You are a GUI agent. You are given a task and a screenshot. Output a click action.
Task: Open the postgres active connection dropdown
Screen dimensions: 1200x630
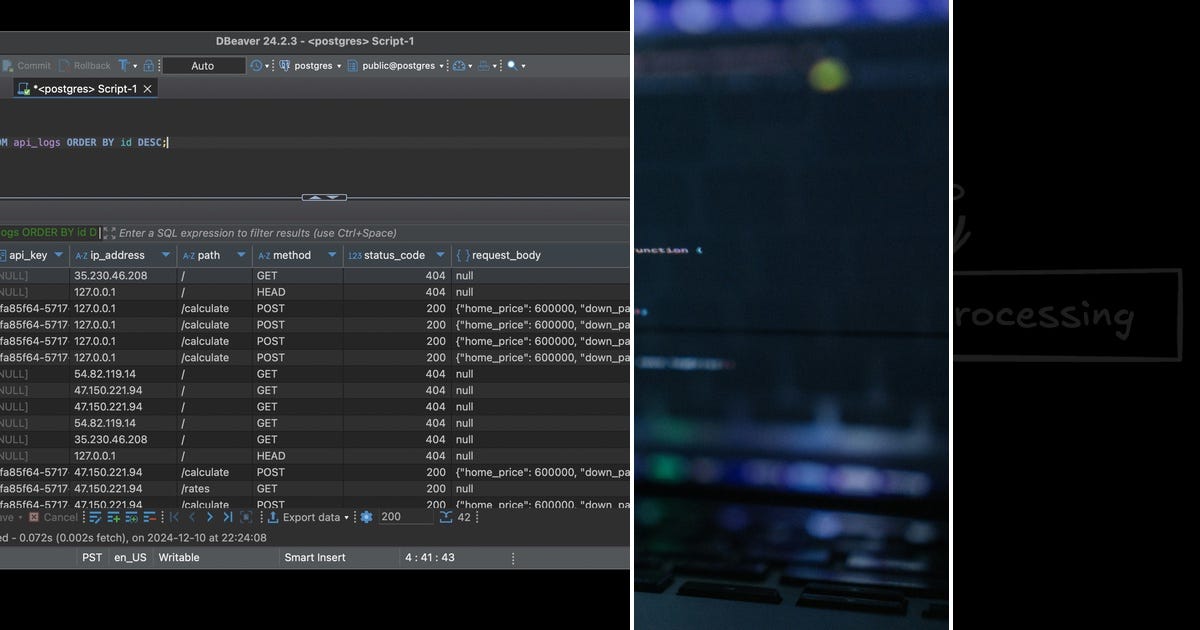pos(311,66)
